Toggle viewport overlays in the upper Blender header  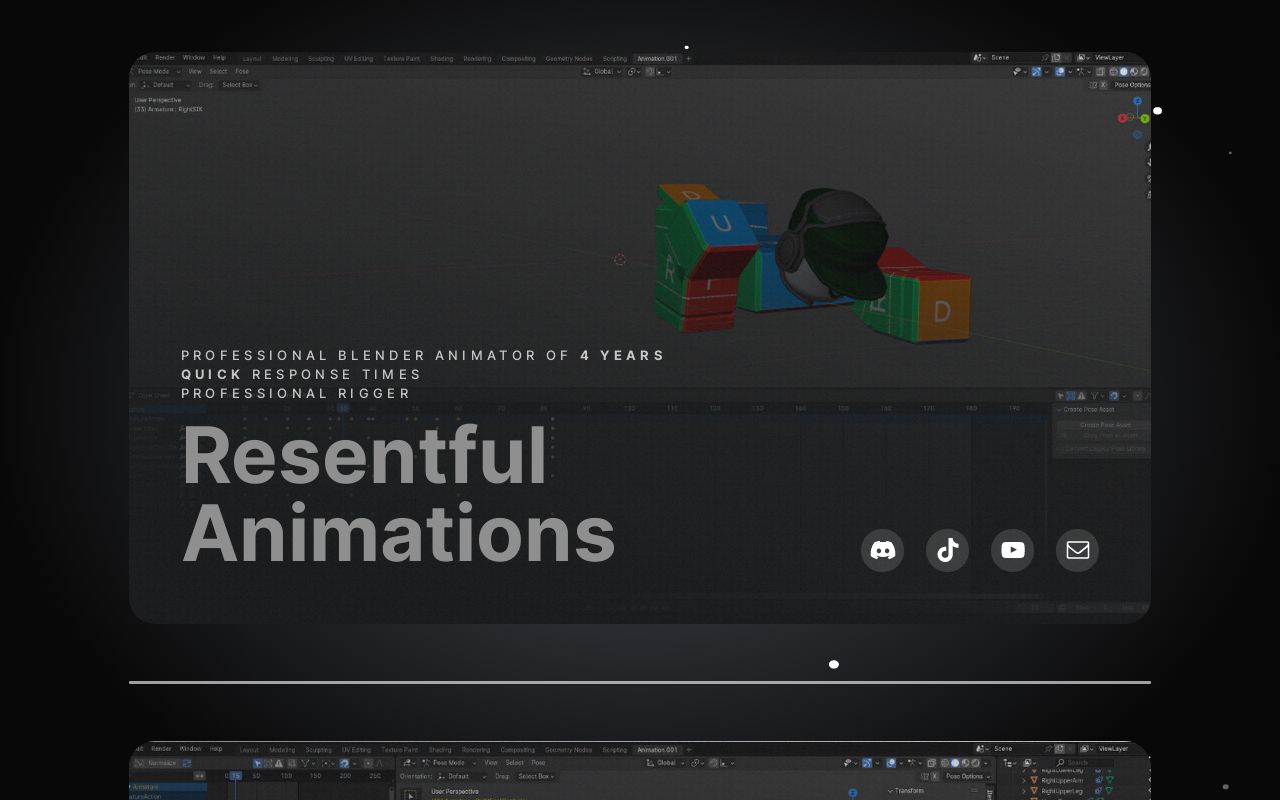1061,71
